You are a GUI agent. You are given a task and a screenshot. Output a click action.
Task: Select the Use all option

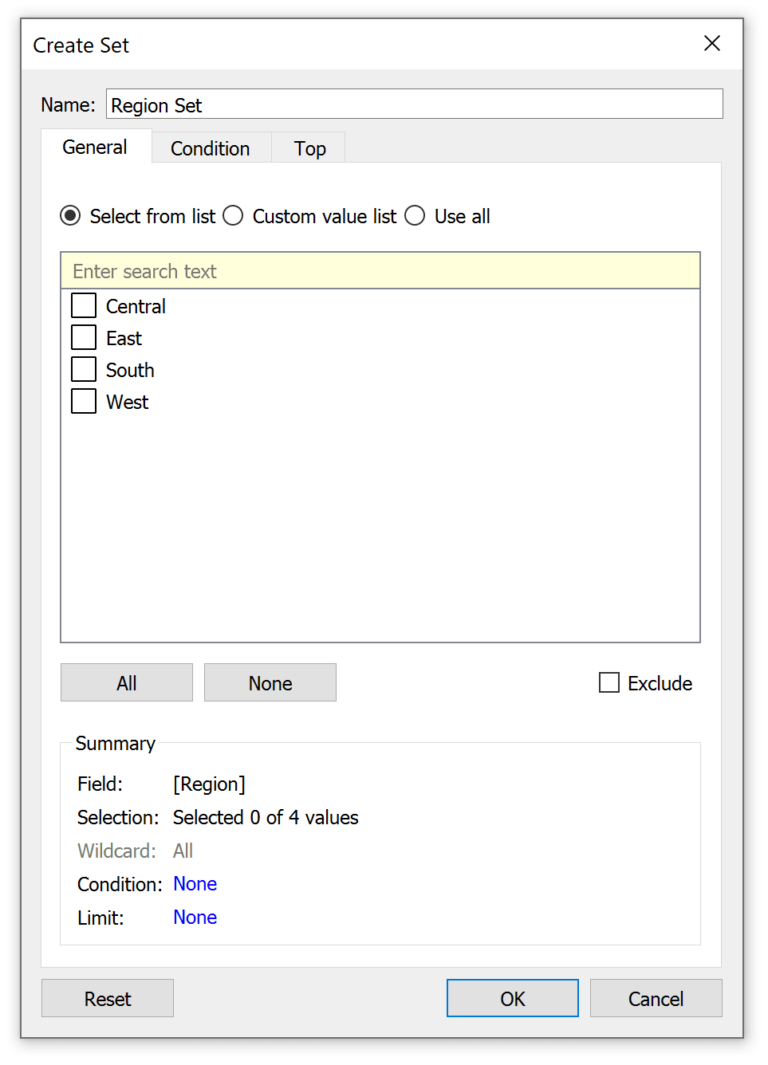pos(415,215)
